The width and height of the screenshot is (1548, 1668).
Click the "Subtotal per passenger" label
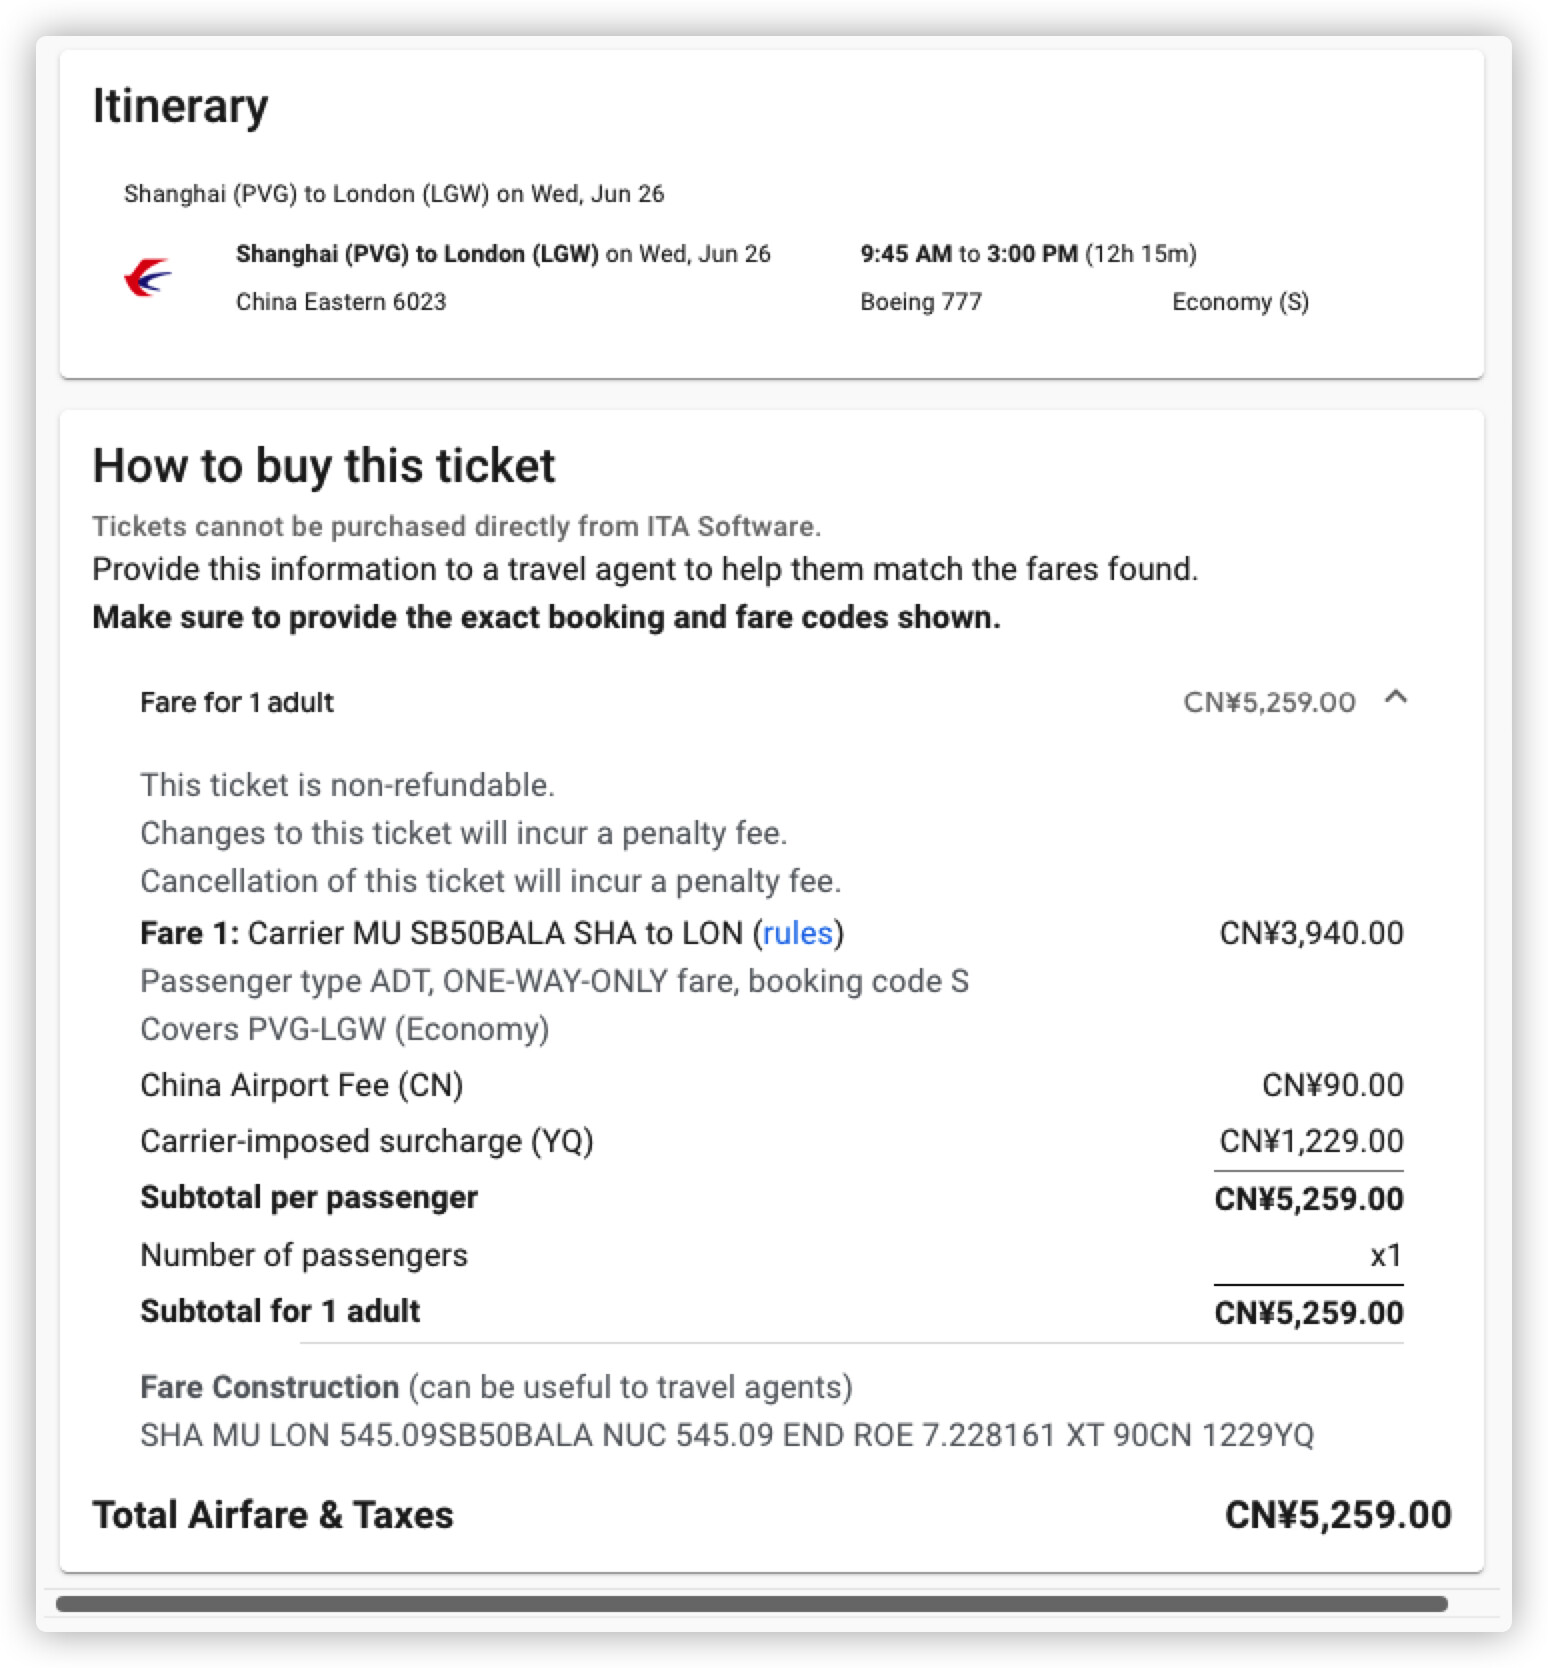click(x=309, y=1197)
